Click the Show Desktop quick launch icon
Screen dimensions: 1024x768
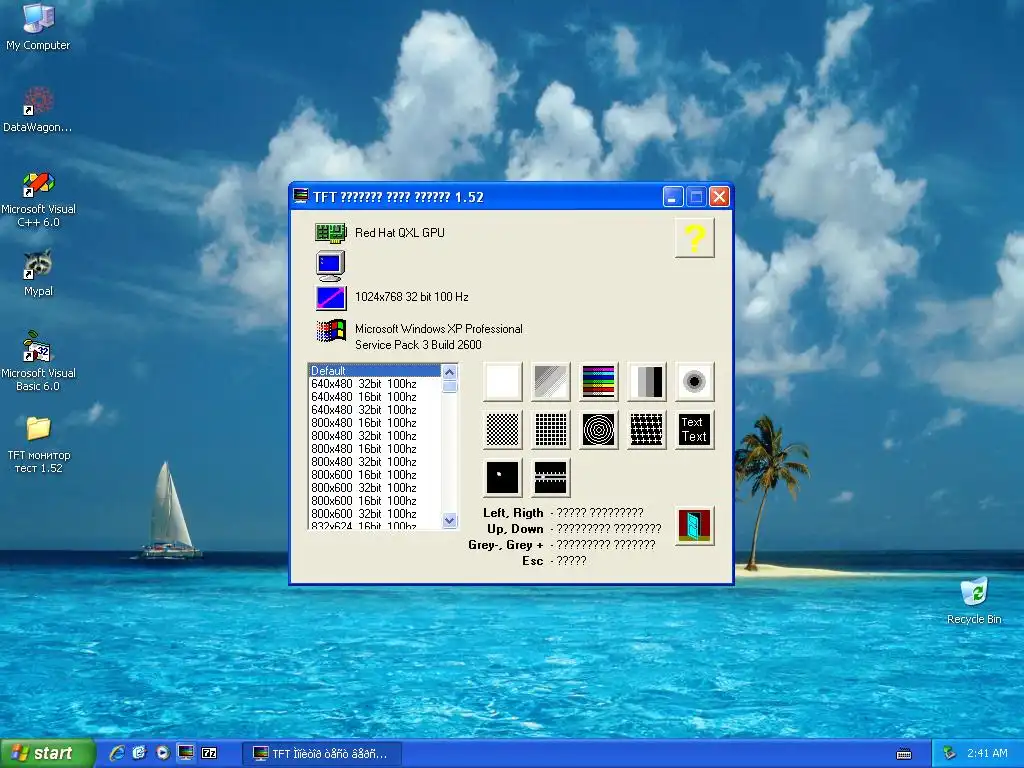pos(139,753)
